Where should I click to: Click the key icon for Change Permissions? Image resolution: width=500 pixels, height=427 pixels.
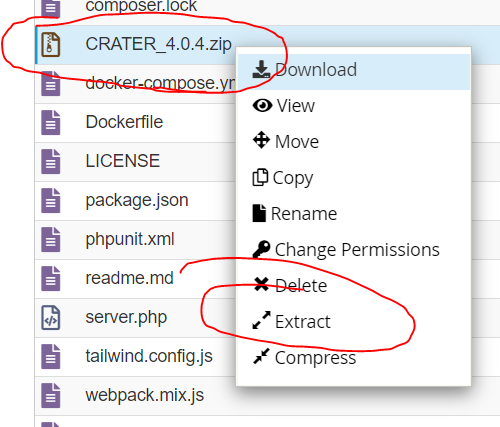coord(261,249)
